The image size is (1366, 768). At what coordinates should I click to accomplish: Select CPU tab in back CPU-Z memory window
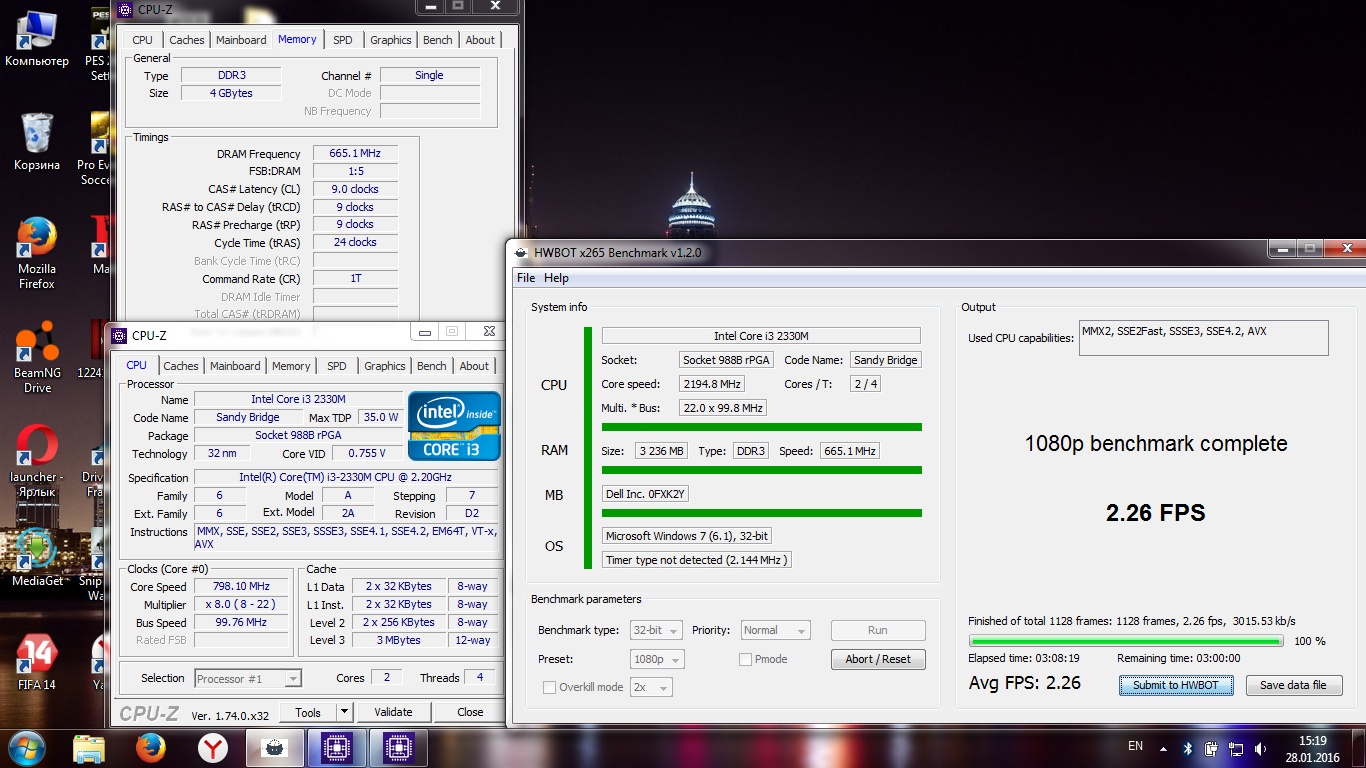(x=143, y=40)
